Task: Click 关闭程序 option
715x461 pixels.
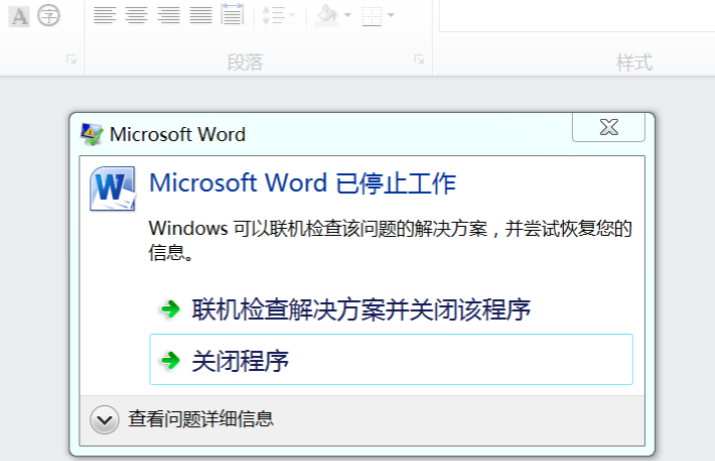Action: pos(391,360)
